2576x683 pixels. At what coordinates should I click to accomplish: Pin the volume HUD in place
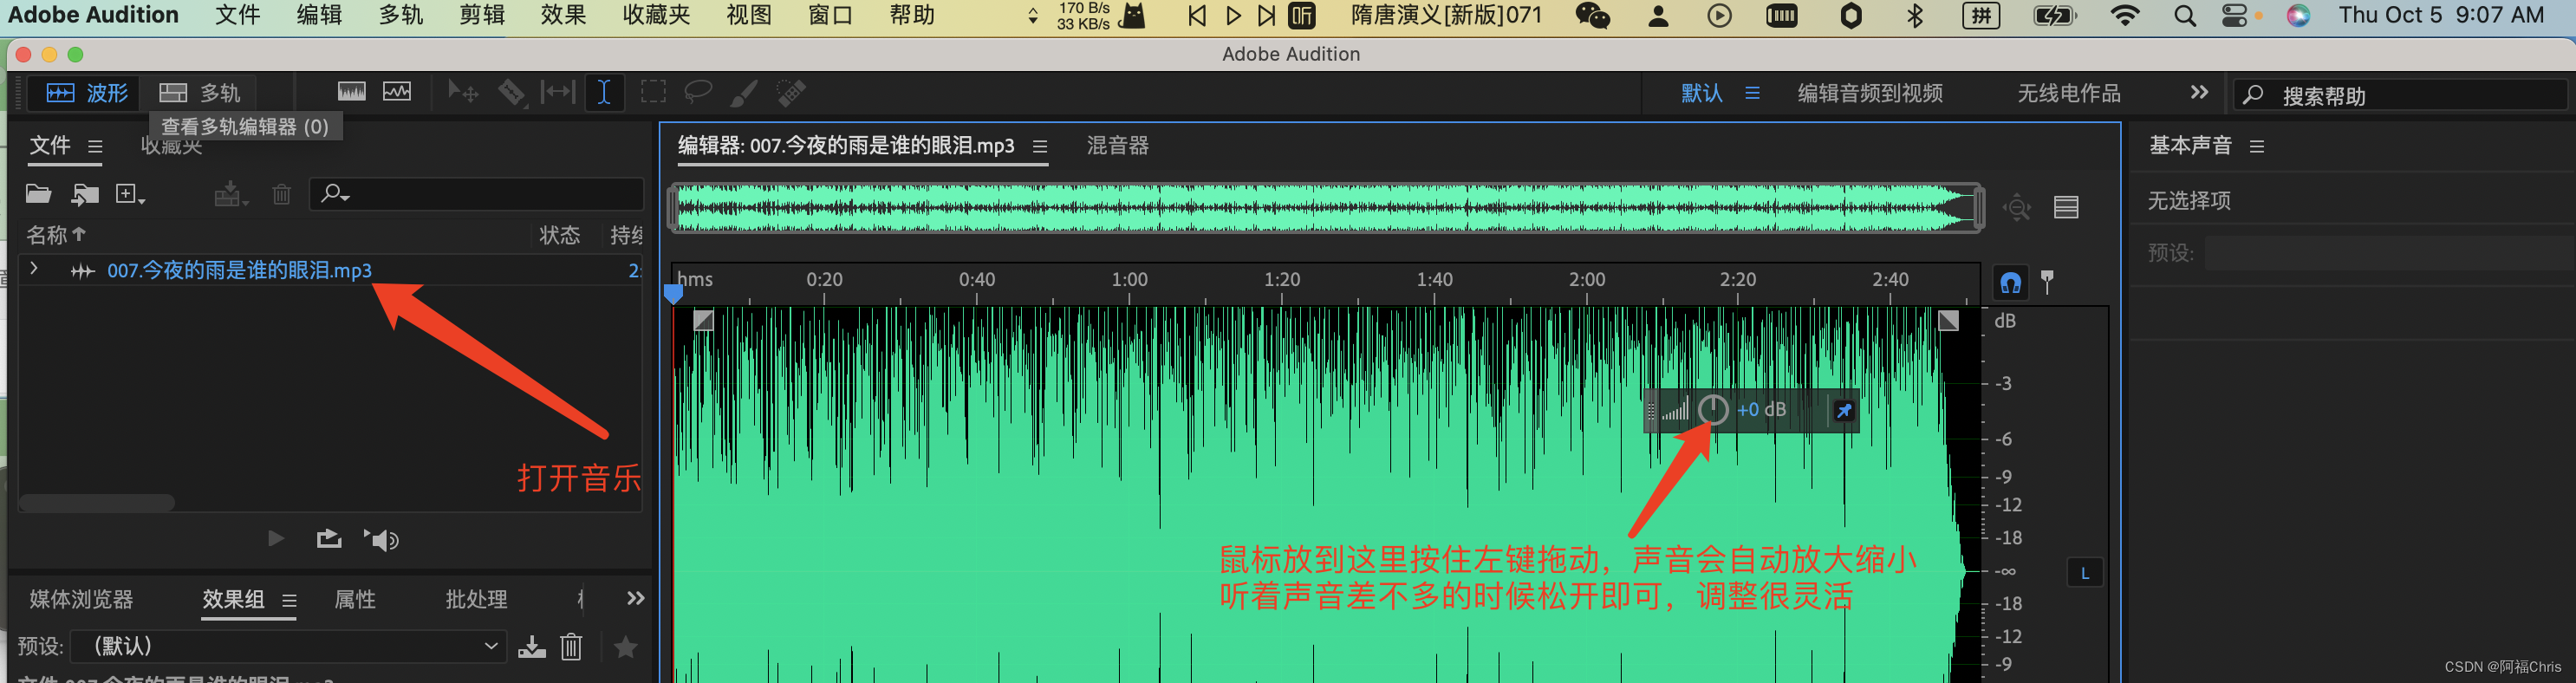1844,411
